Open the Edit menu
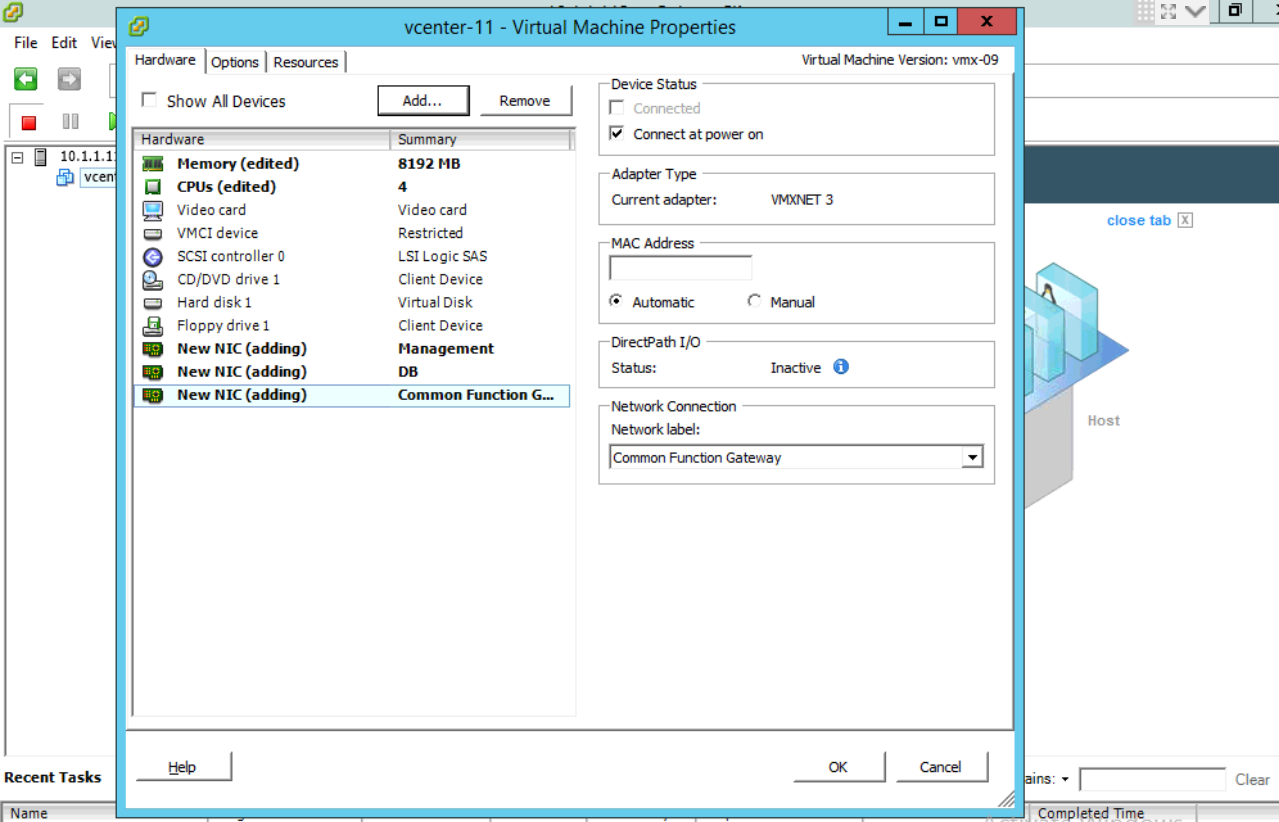The width and height of the screenshot is (1279, 822). (x=63, y=42)
